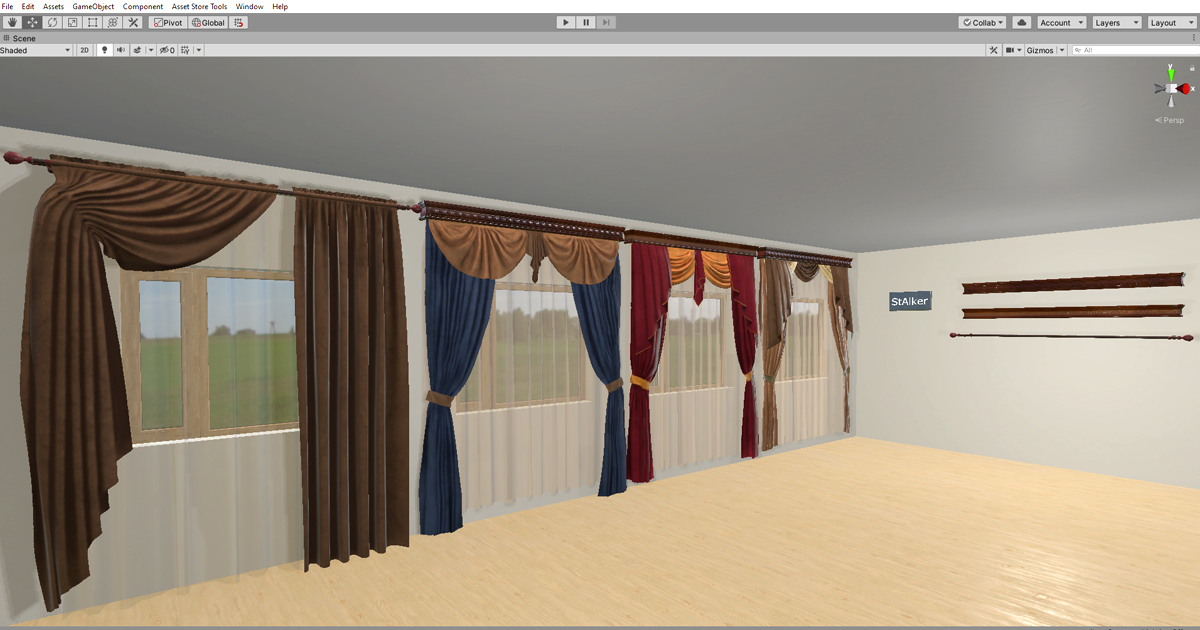The height and width of the screenshot is (630, 1200).
Task: Select the Rect transform tool
Action: point(92,22)
